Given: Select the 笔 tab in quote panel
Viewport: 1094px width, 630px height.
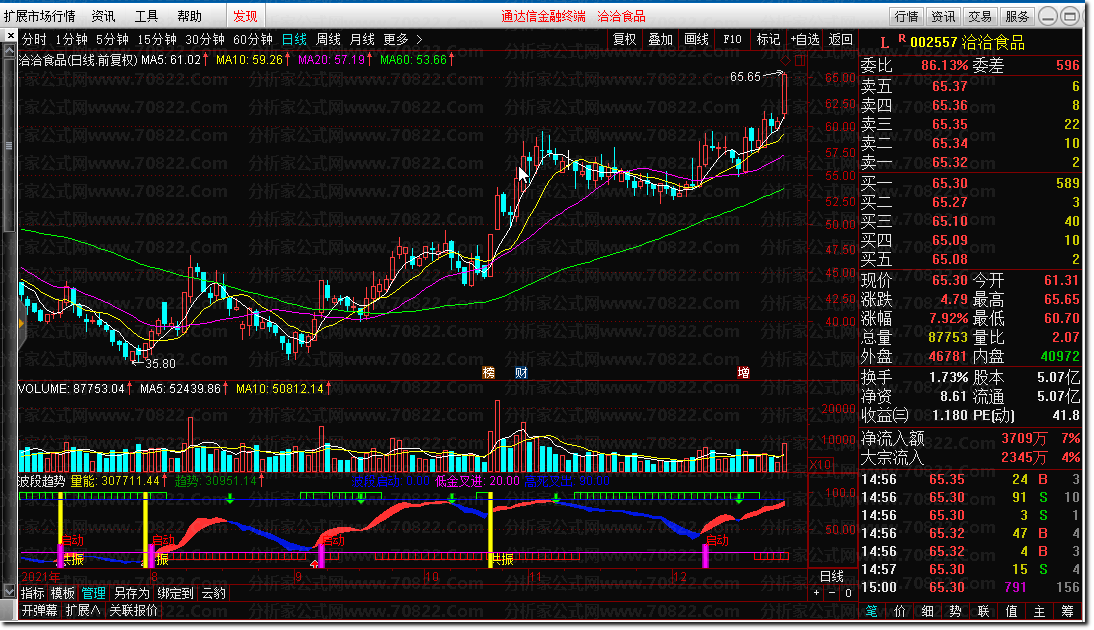Looking at the screenshot, I should click(x=872, y=611).
